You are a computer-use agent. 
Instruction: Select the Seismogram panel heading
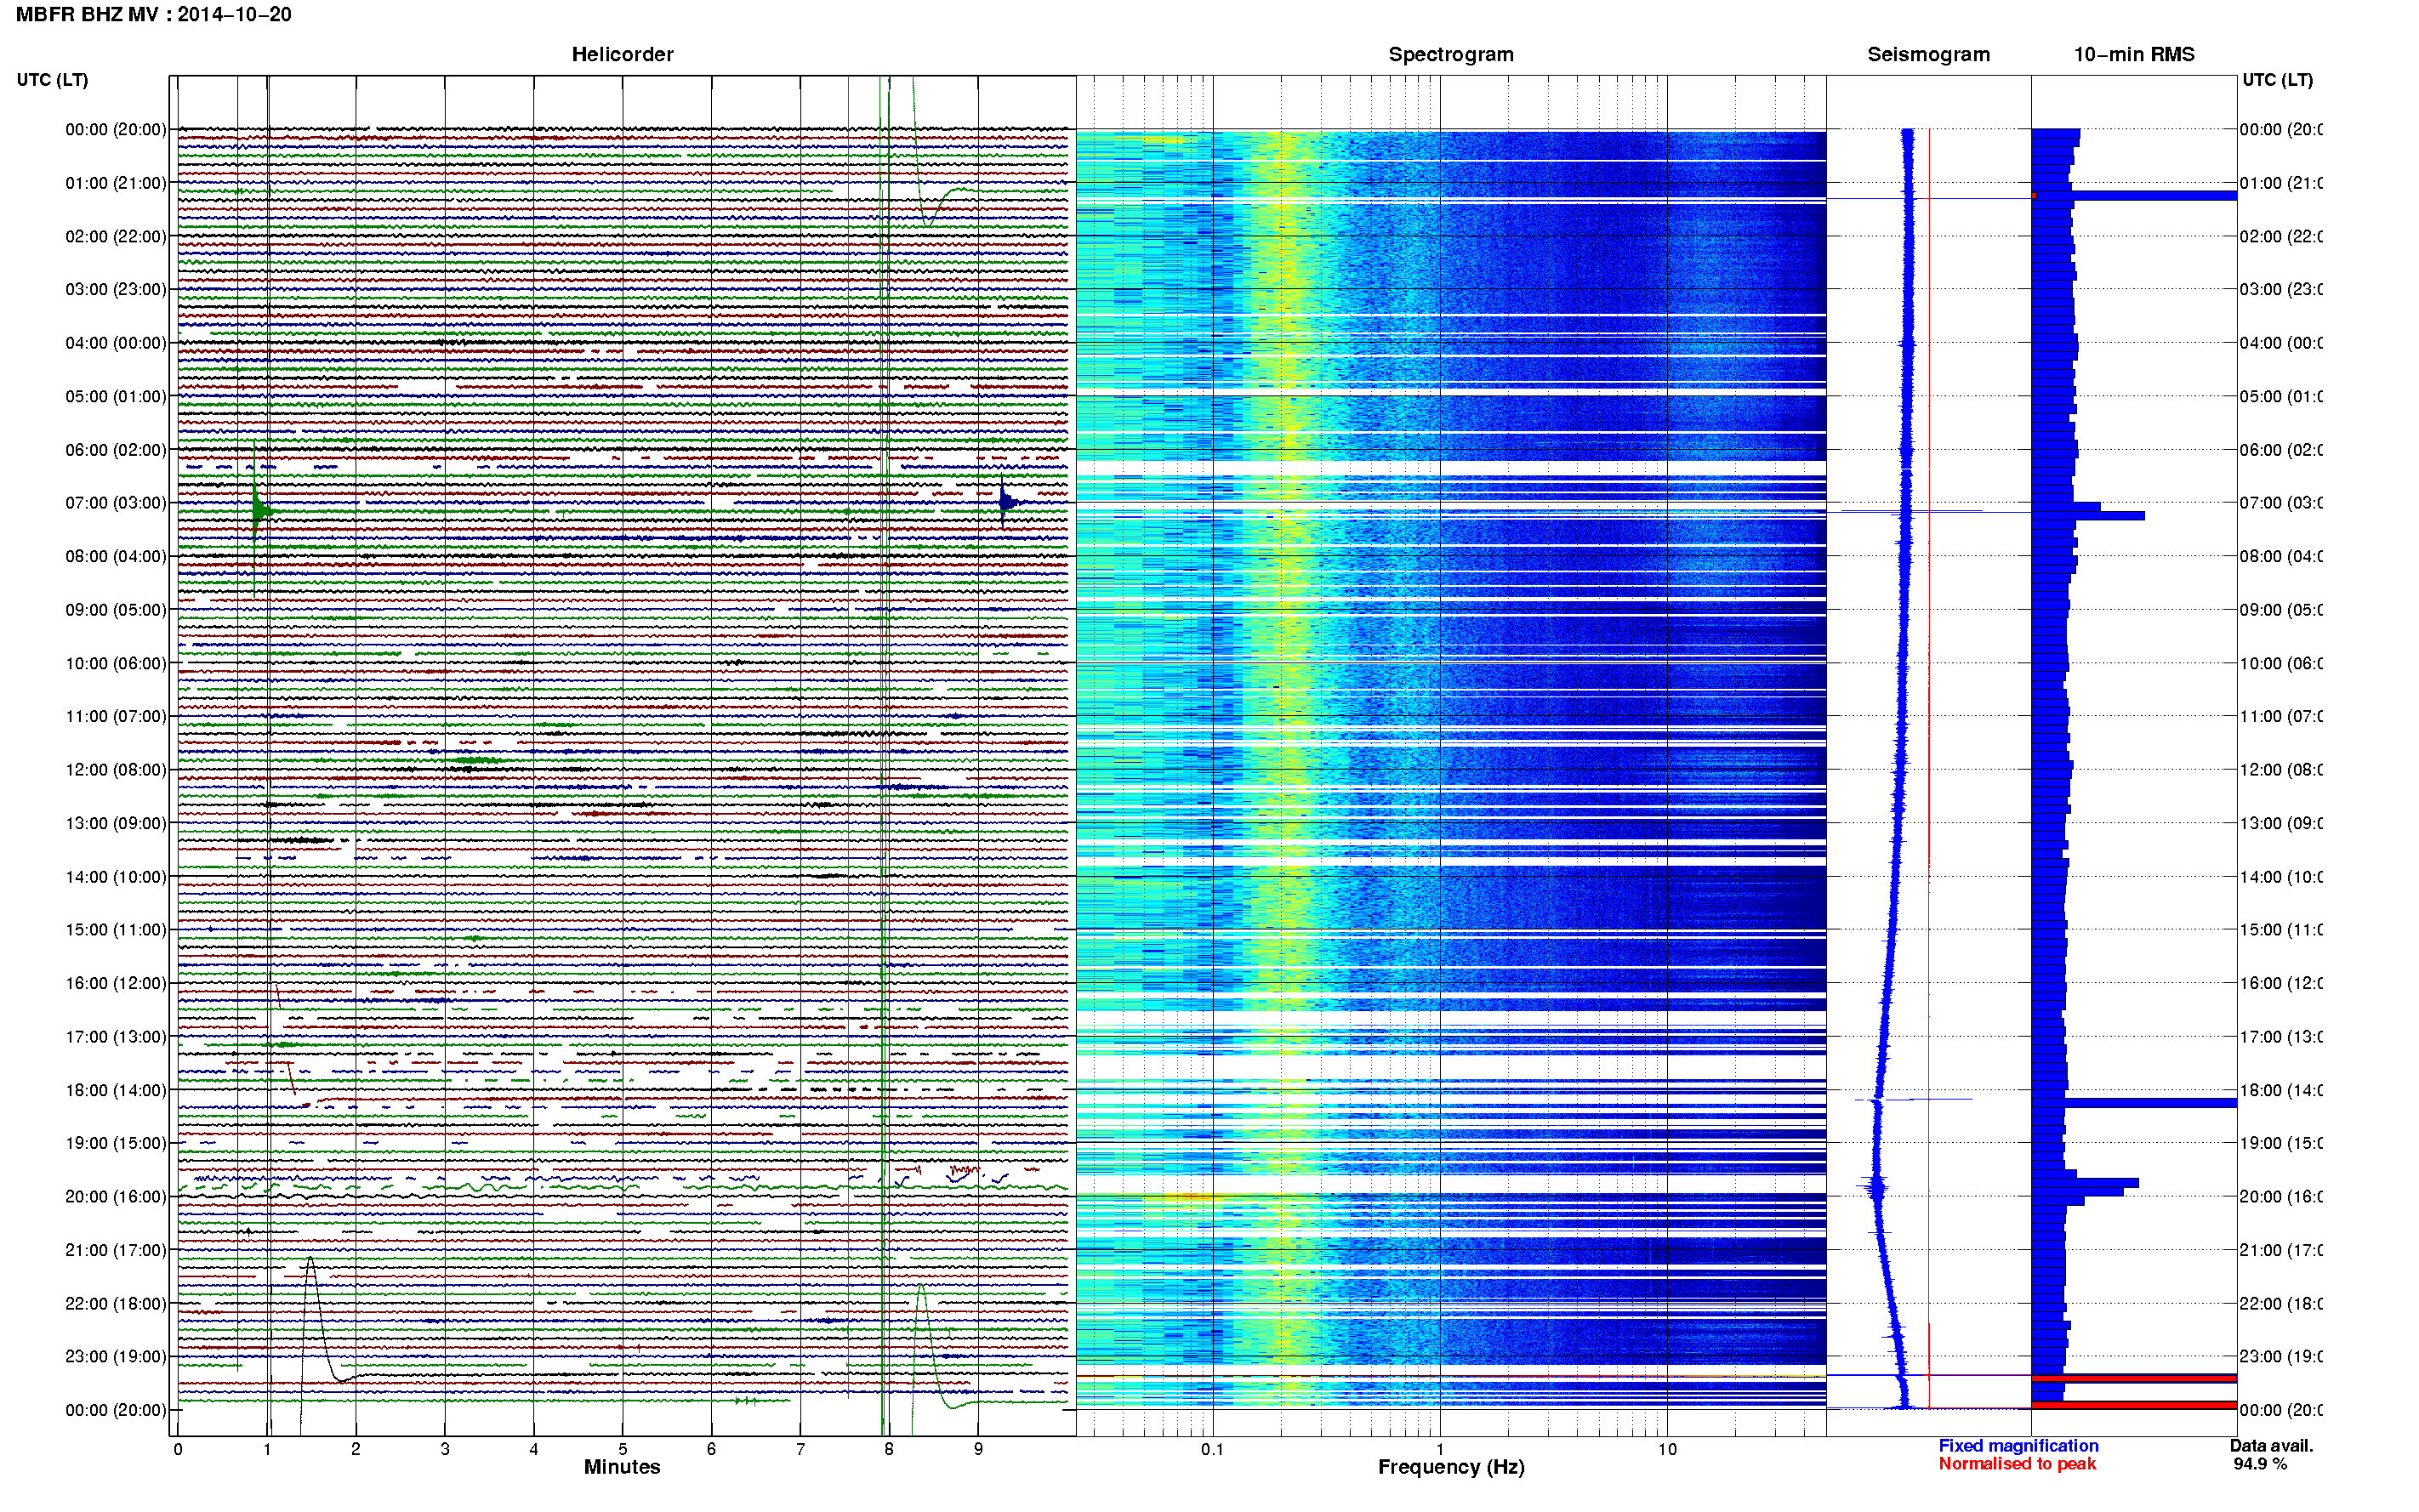[x=1928, y=54]
